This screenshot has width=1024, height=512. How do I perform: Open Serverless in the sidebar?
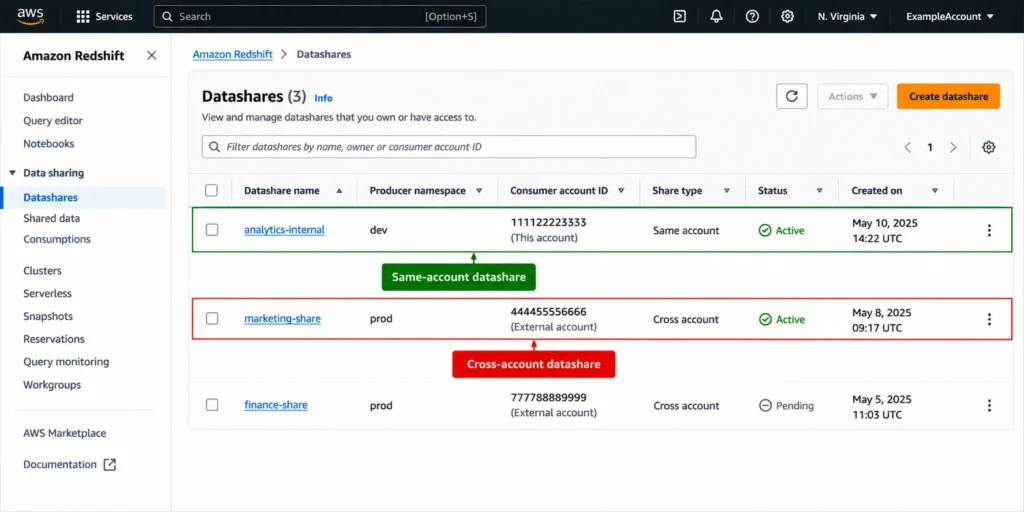point(47,293)
